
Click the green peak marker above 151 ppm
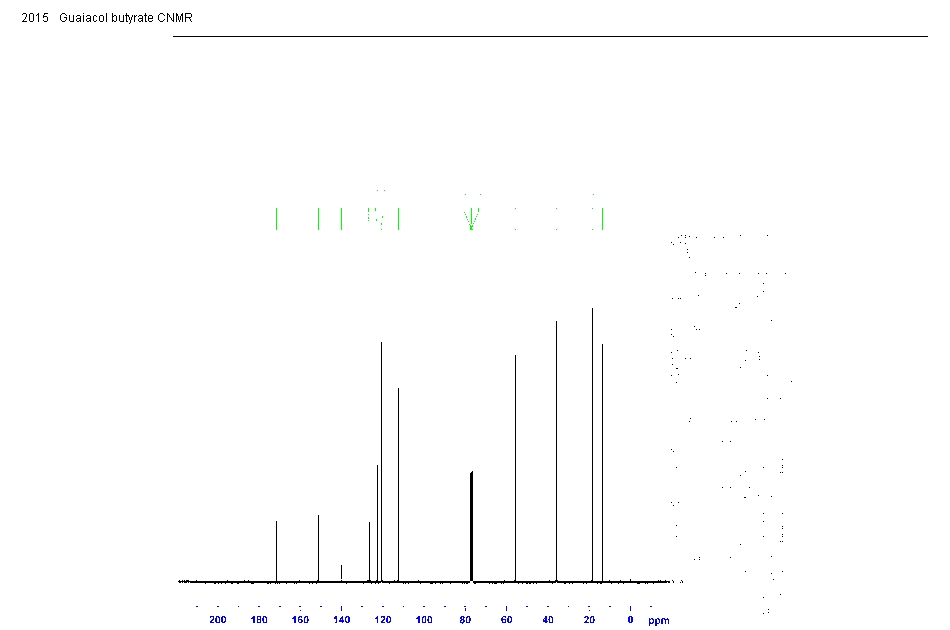(319, 219)
